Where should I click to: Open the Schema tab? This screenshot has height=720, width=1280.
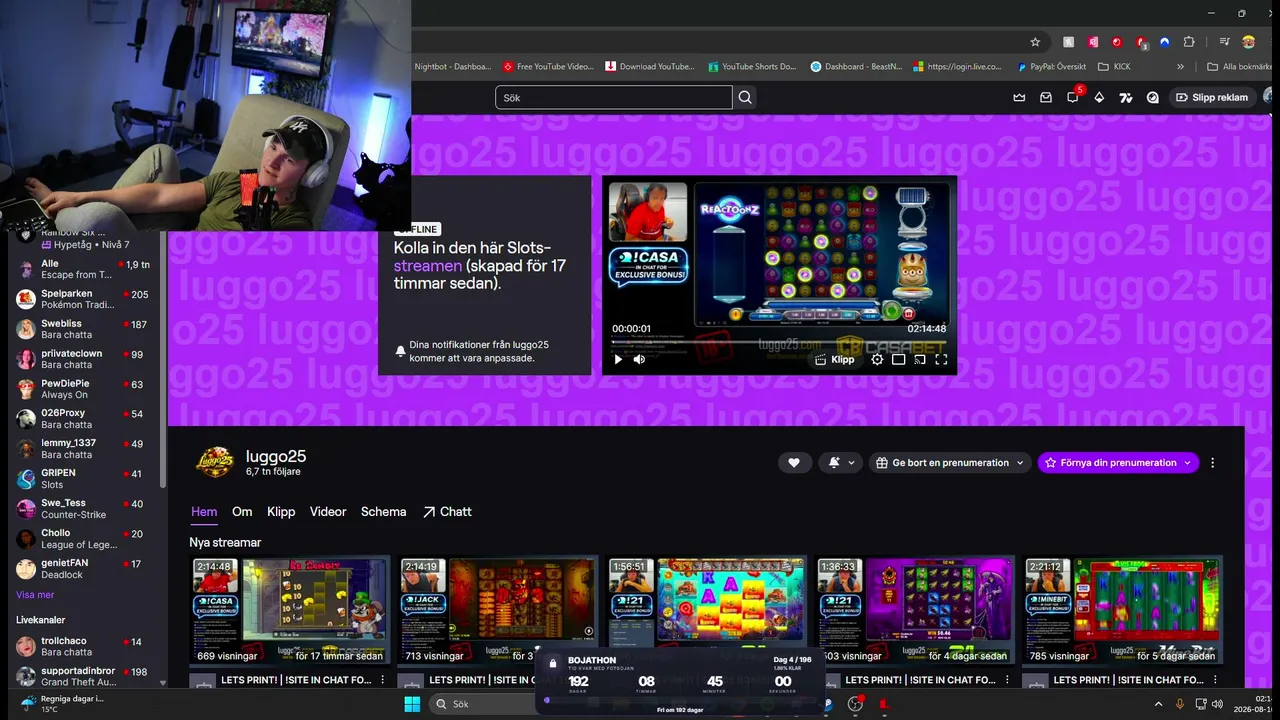coord(384,512)
